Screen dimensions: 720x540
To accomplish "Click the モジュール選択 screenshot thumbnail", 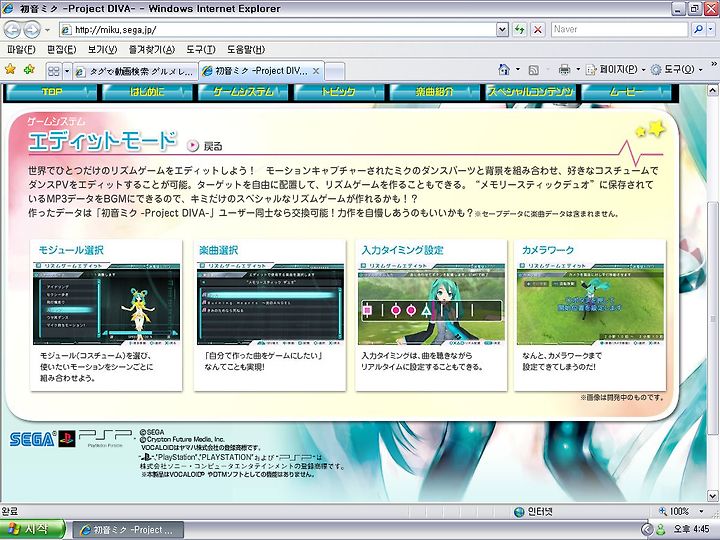I will 107,304.
